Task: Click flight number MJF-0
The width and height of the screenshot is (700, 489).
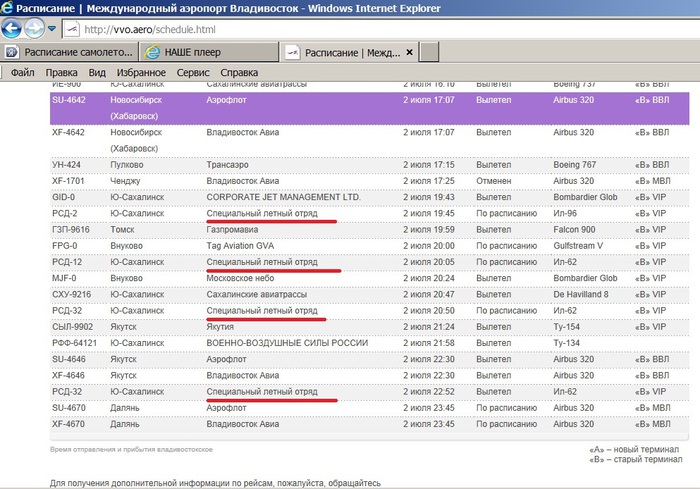Action: click(64, 278)
